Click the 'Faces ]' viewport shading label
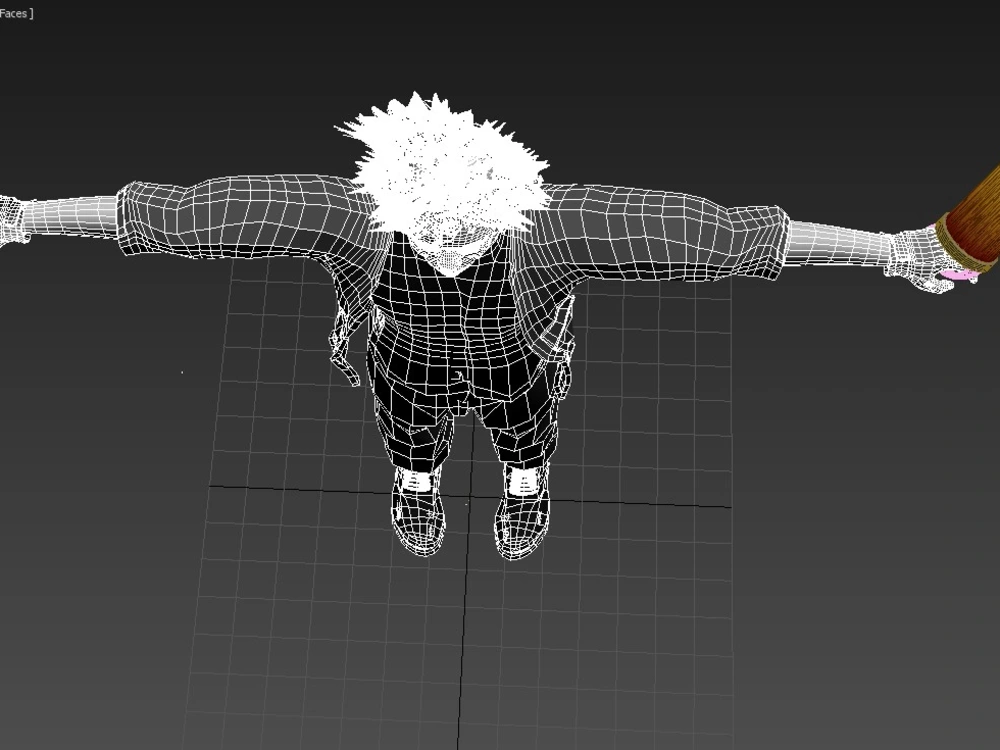Image resolution: width=1000 pixels, height=750 pixels. click(x=16, y=13)
